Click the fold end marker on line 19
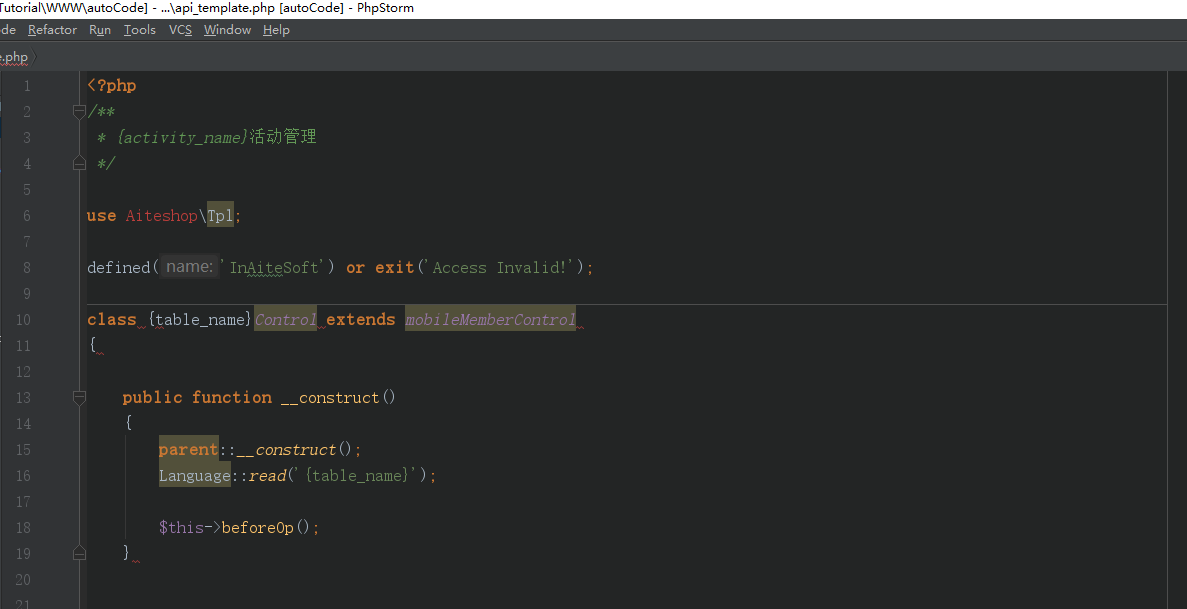Viewport: 1187px width, 609px height. tap(79, 554)
